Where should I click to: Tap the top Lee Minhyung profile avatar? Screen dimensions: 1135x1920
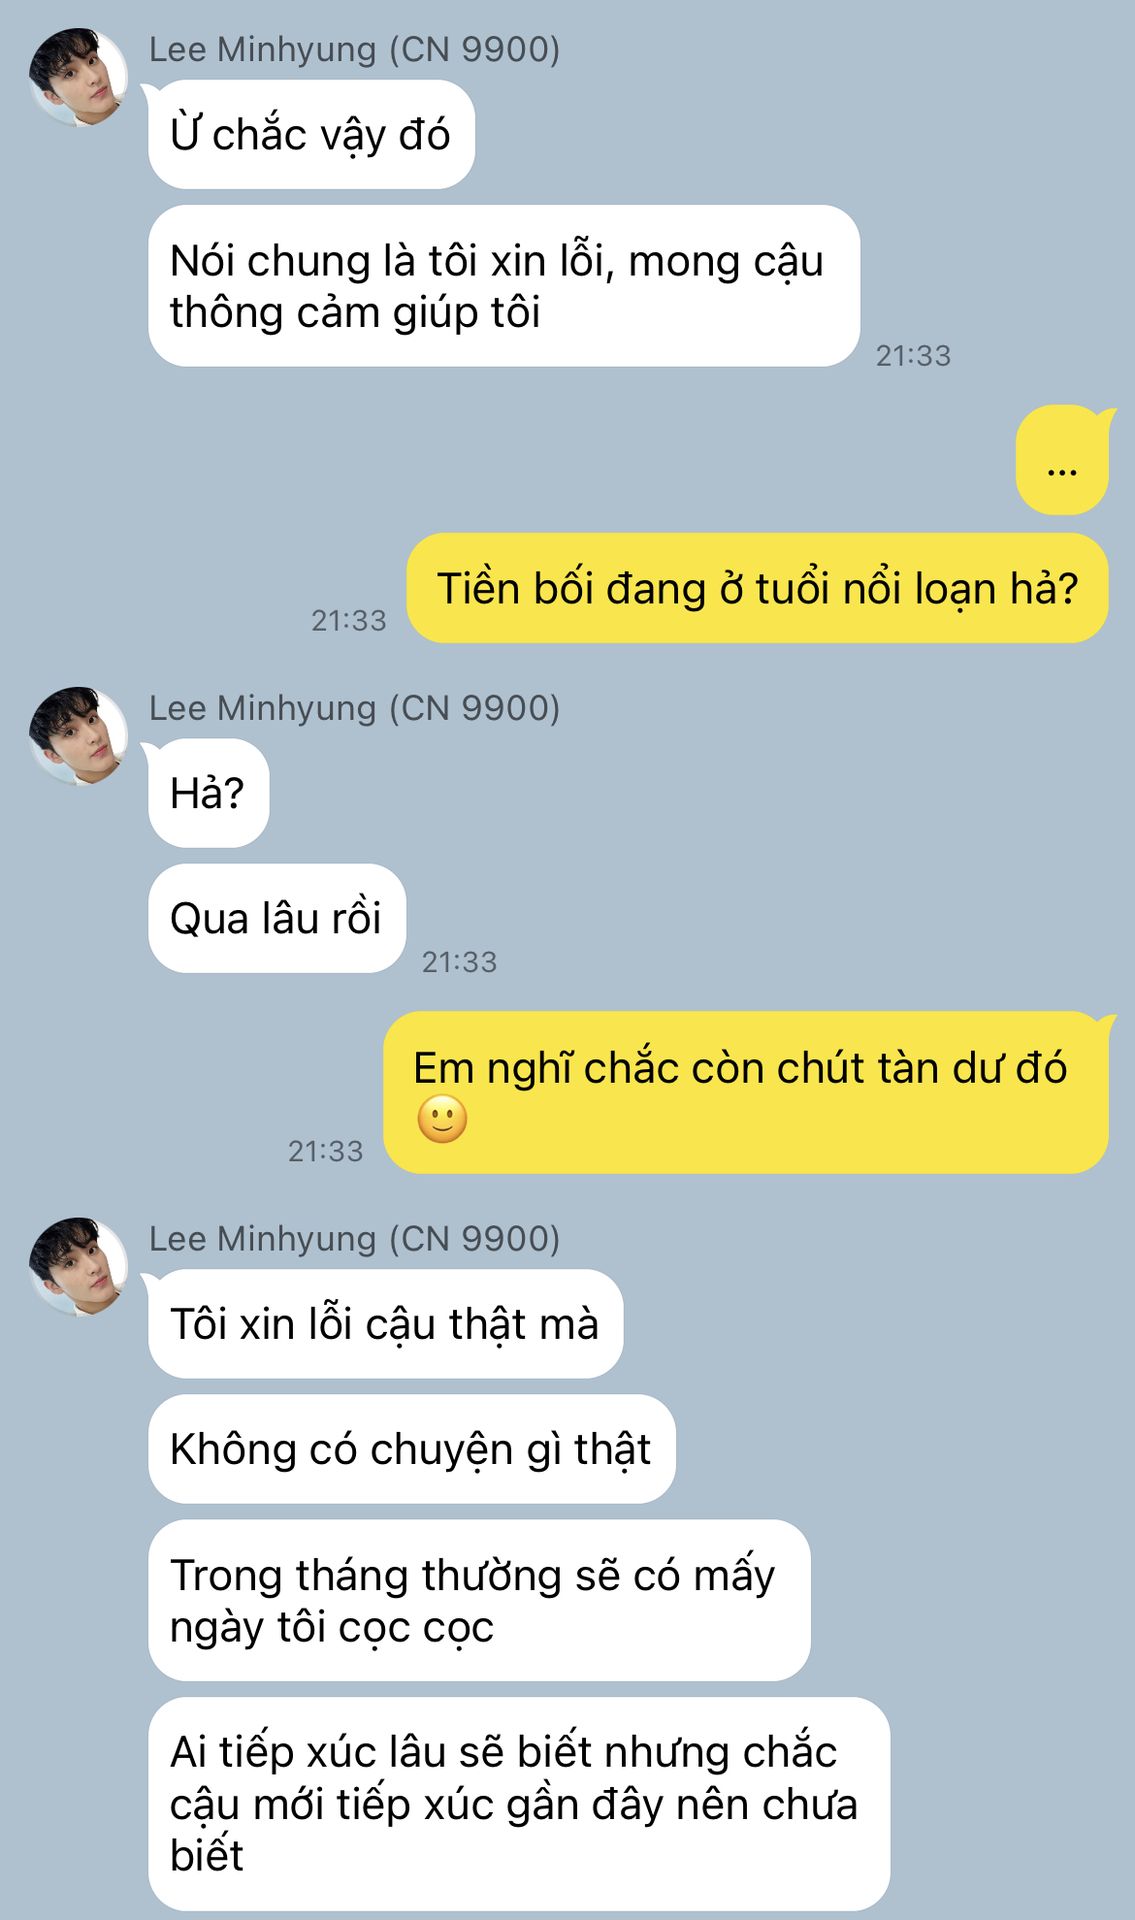(78, 77)
